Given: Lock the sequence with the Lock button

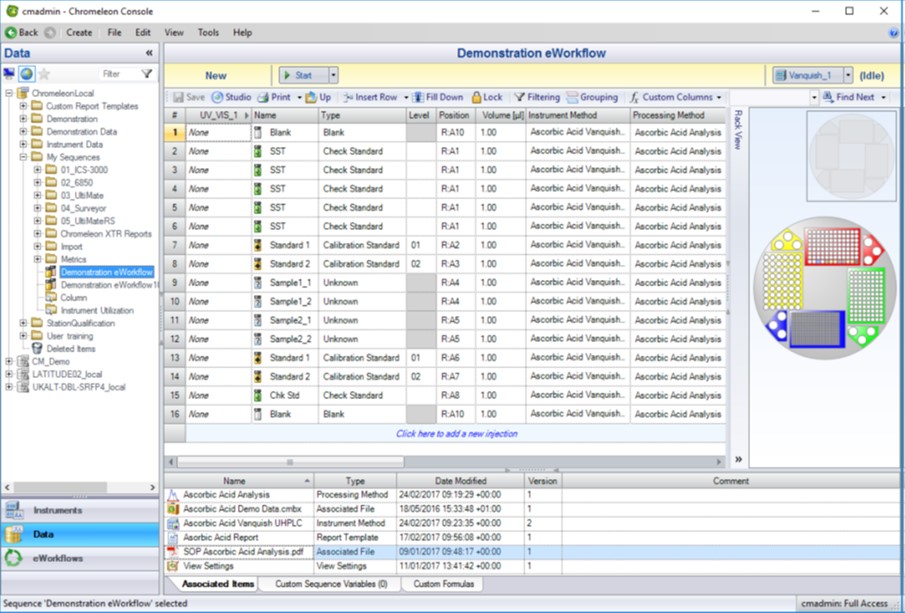Looking at the screenshot, I should pyautogui.click(x=487, y=97).
